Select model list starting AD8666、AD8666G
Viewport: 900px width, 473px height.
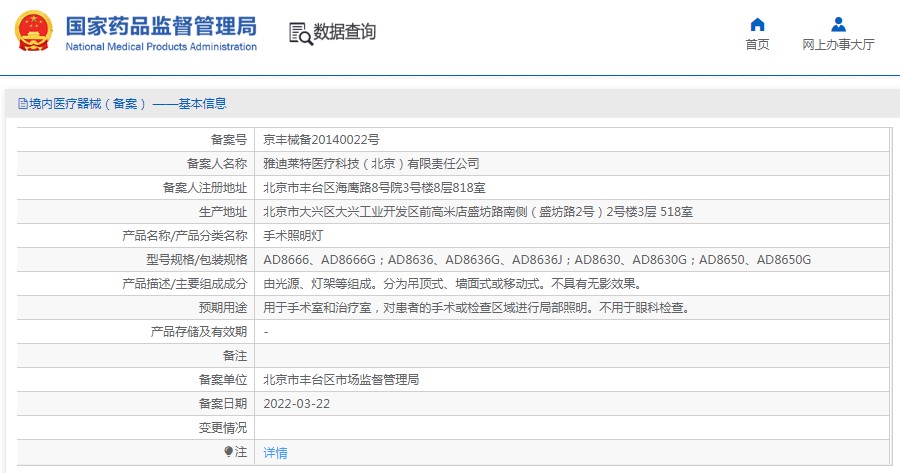(537, 260)
